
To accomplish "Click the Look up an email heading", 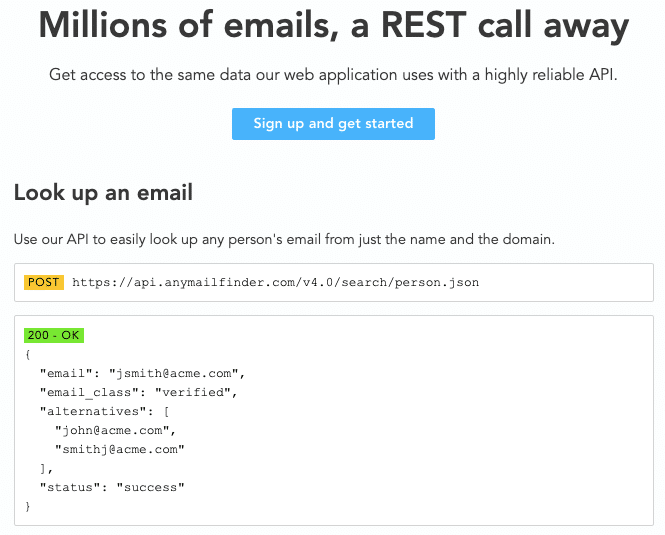I will pos(103,193).
